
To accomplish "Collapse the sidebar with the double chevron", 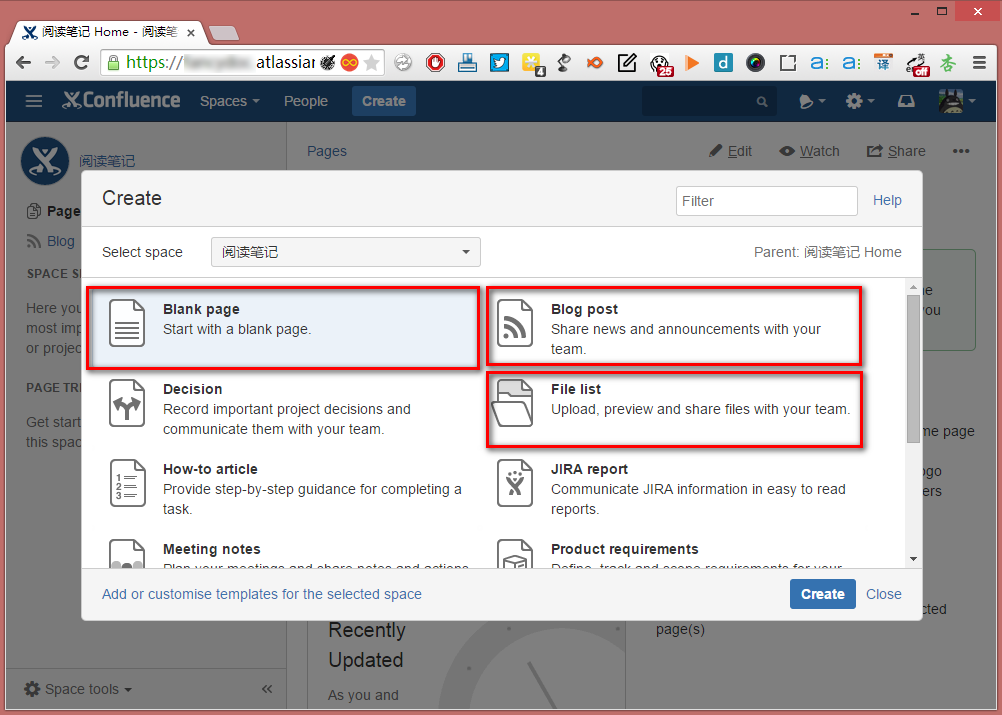I will pyautogui.click(x=267, y=689).
